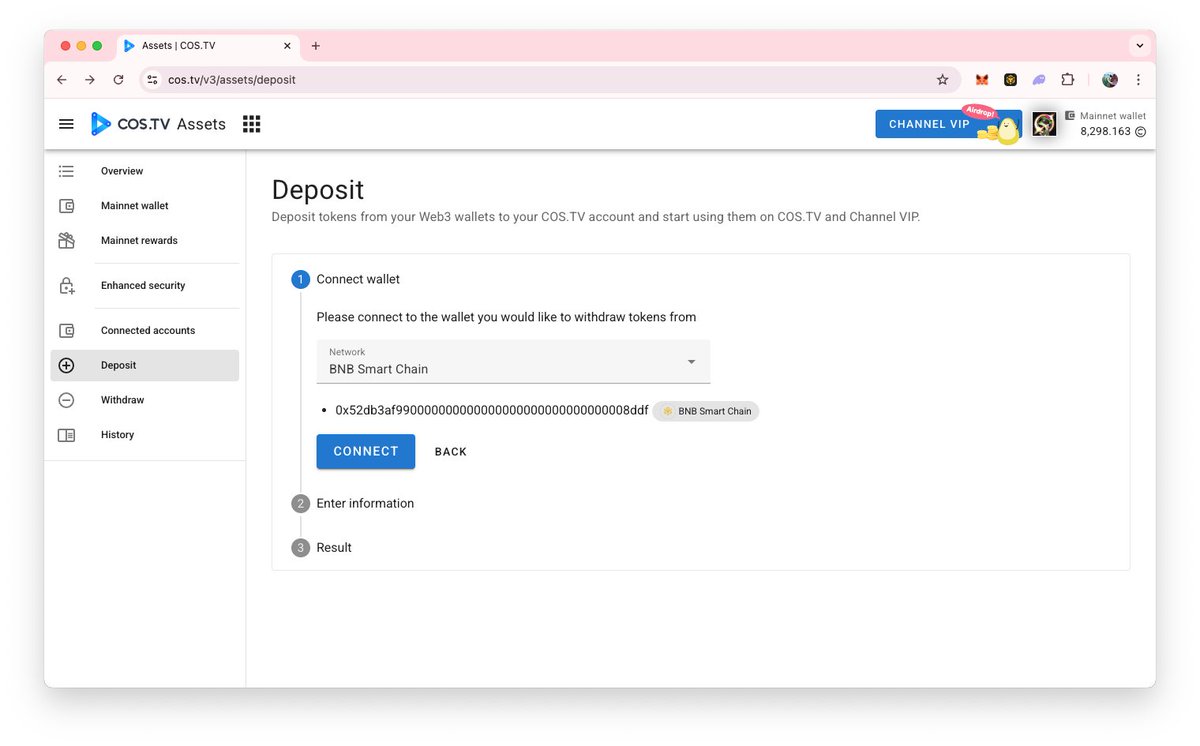Open the user avatar in COS.TV header
1200x746 pixels.
coord(1044,124)
